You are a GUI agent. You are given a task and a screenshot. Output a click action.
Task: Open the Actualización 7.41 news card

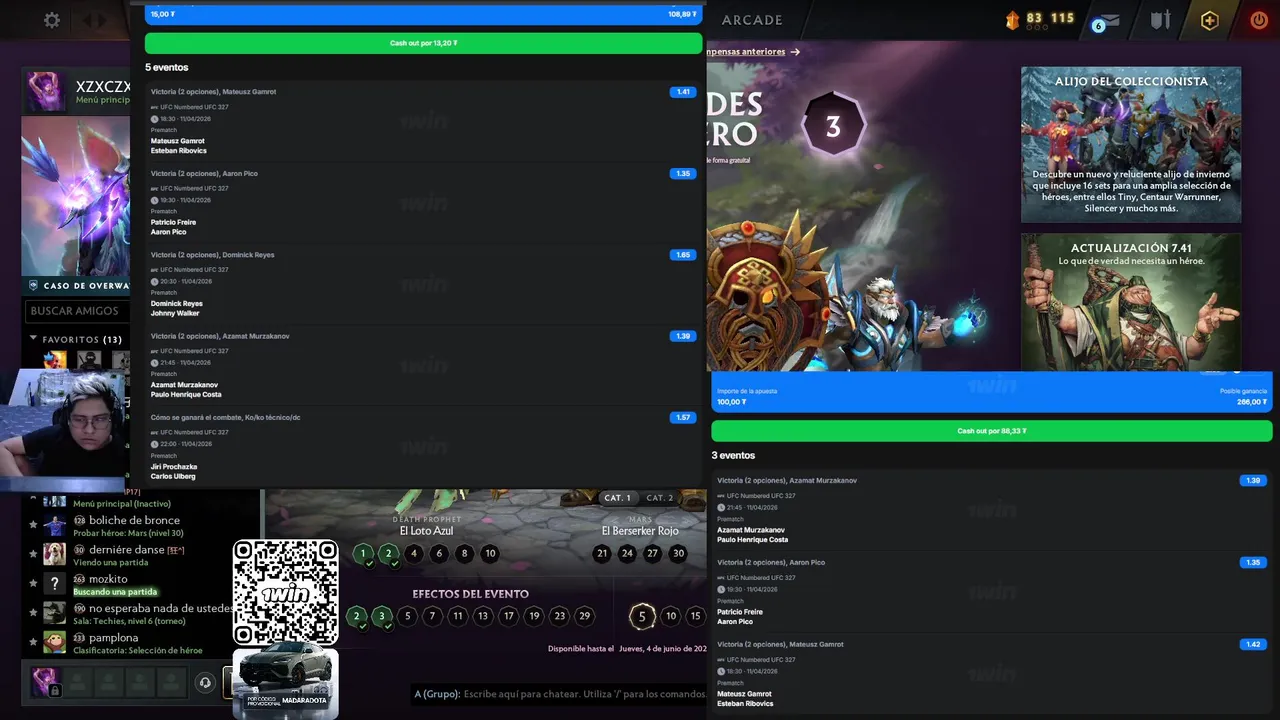tap(1131, 303)
